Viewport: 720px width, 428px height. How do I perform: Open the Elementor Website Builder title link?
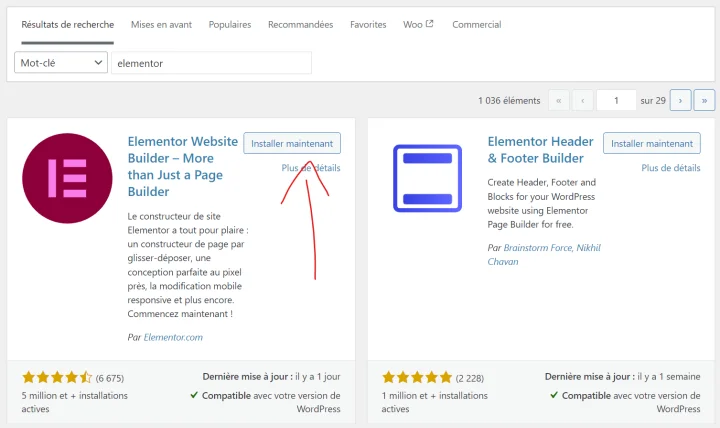tap(182, 166)
